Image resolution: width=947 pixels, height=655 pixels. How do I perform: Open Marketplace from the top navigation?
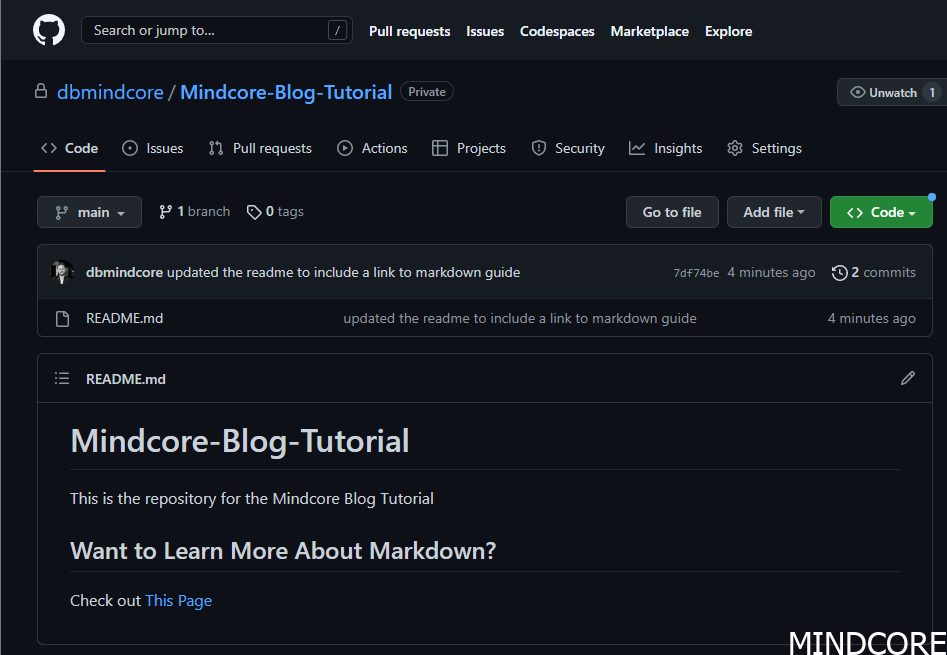pos(649,30)
